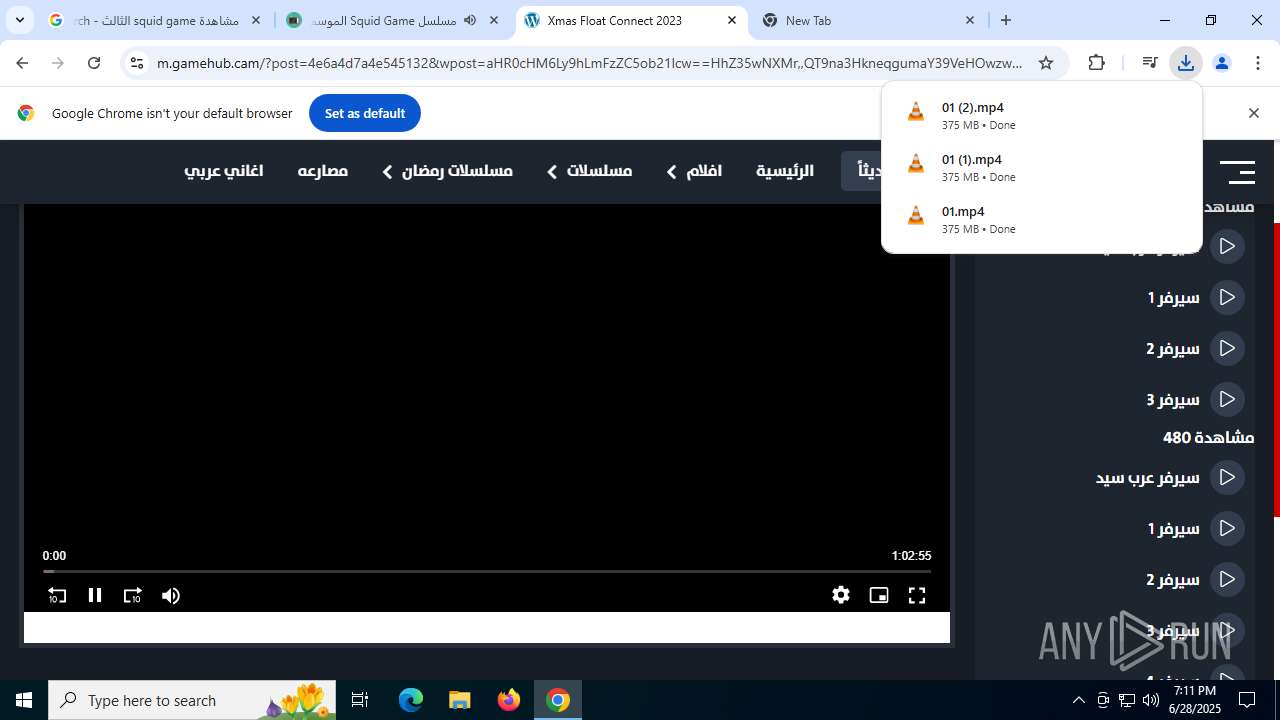The height and width of the screenshot is (720, 1280).
Task: Click VLC icon for 01 (1).mp4
Action: point(915,164)
